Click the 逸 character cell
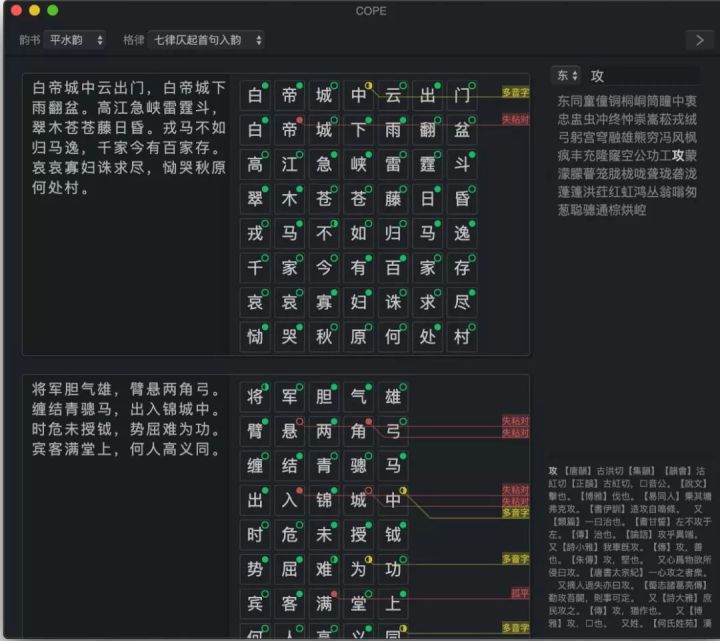The image size is (720, 641). [462, 233]
